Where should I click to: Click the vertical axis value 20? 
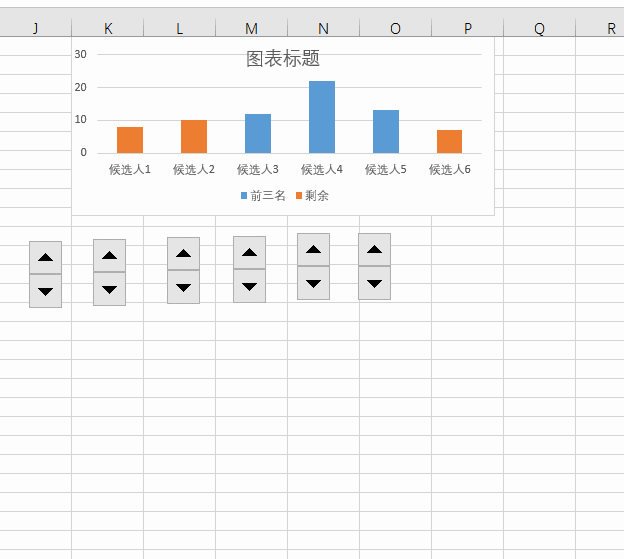tap(80, 87)
